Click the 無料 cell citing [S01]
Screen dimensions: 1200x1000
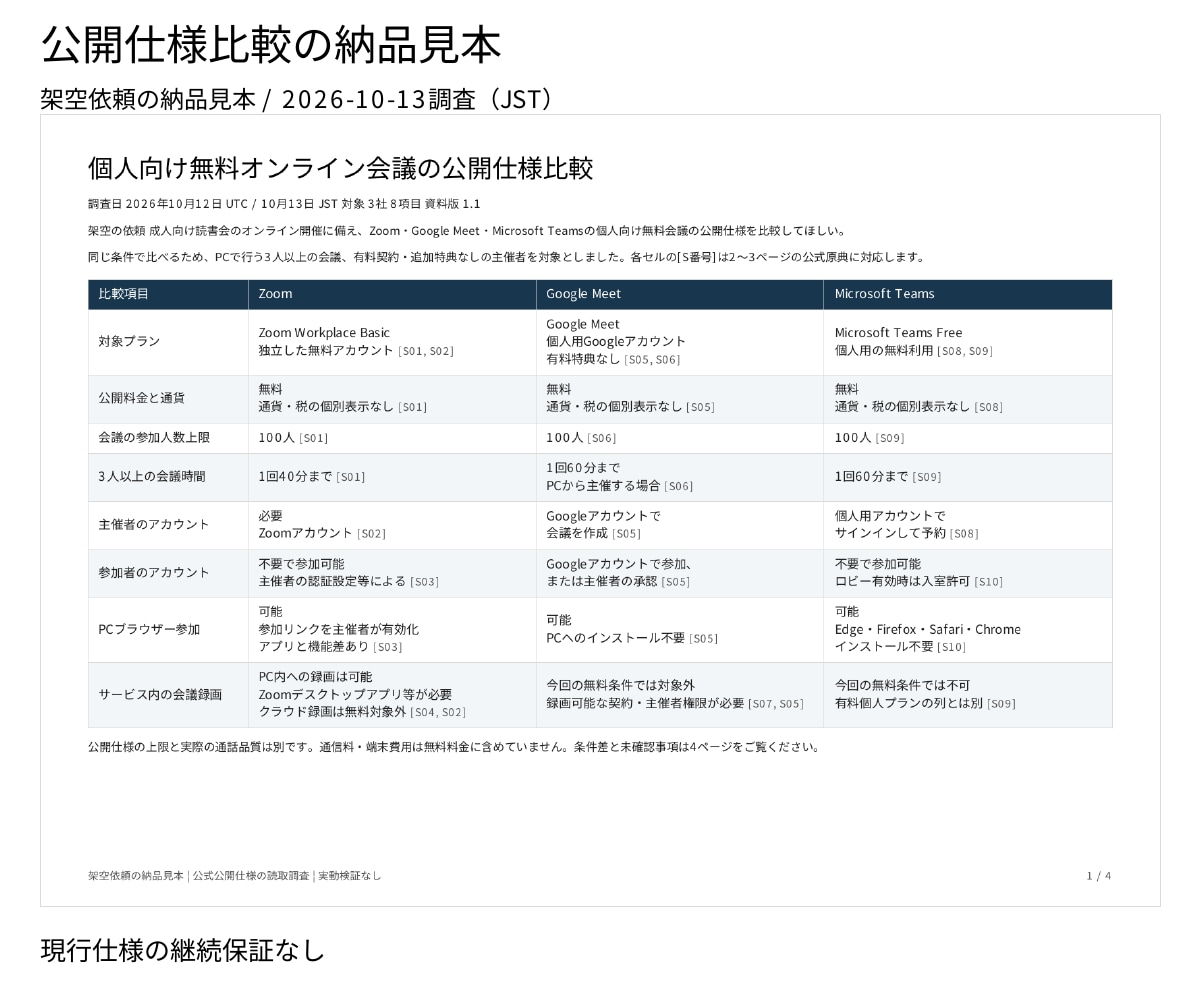pos(392,398)
